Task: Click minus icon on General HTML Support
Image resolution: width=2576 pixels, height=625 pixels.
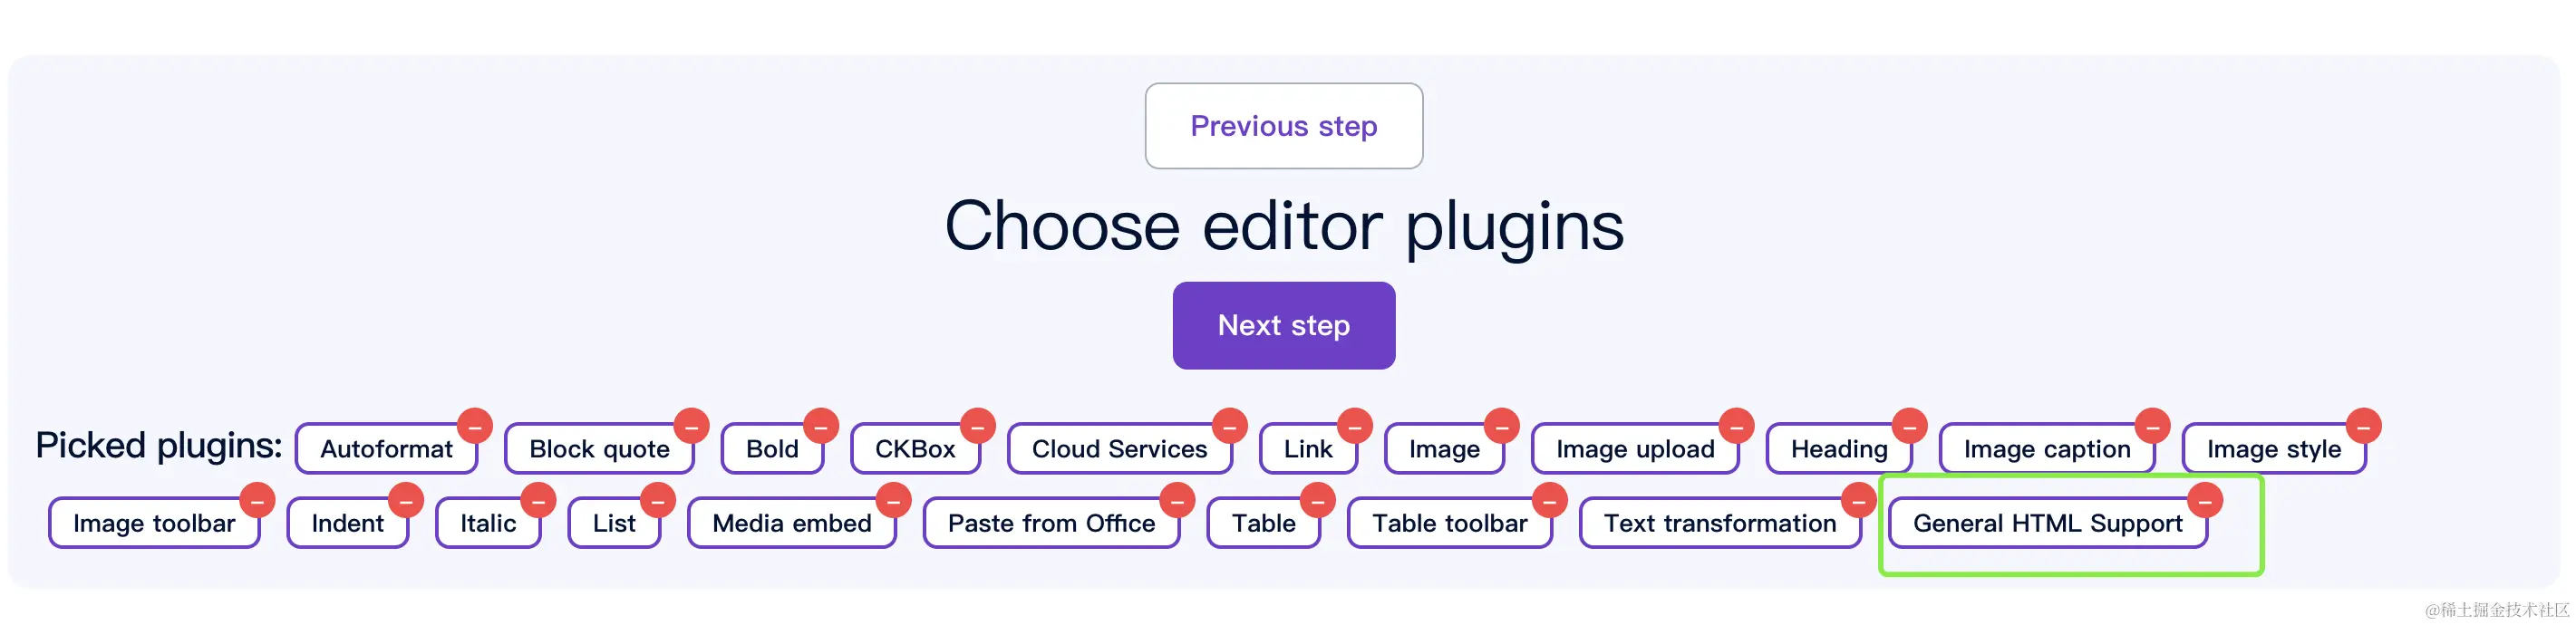Action: coord(2204,500)
